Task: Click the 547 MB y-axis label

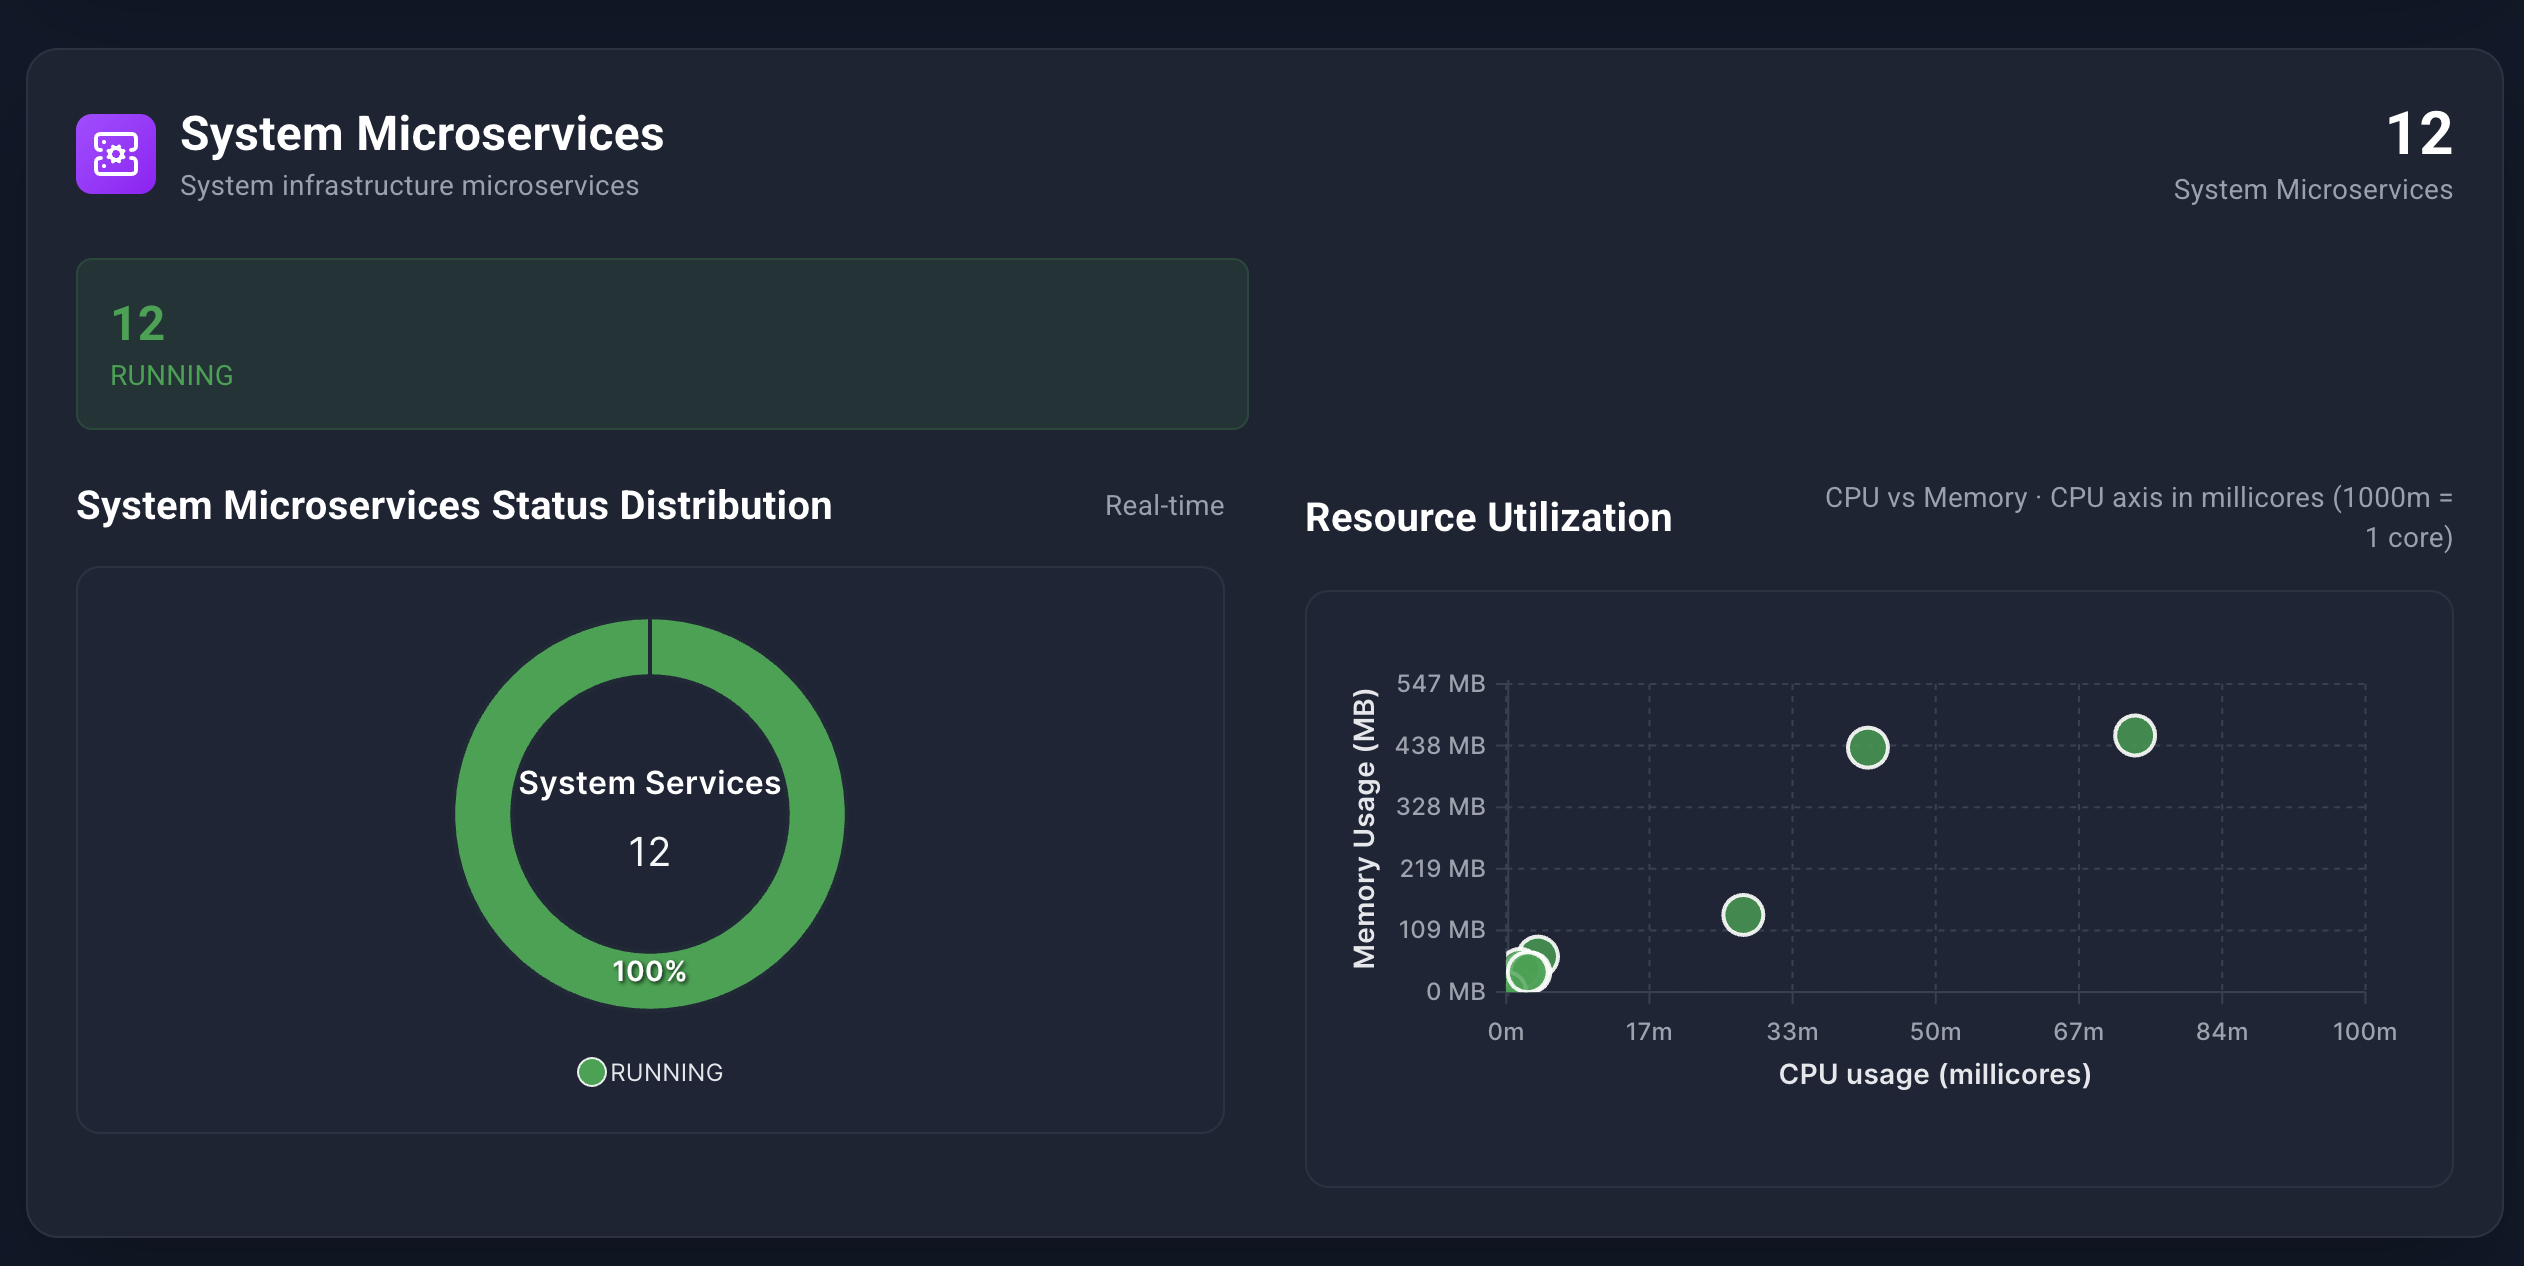Action: click(x=1440, y=683)
